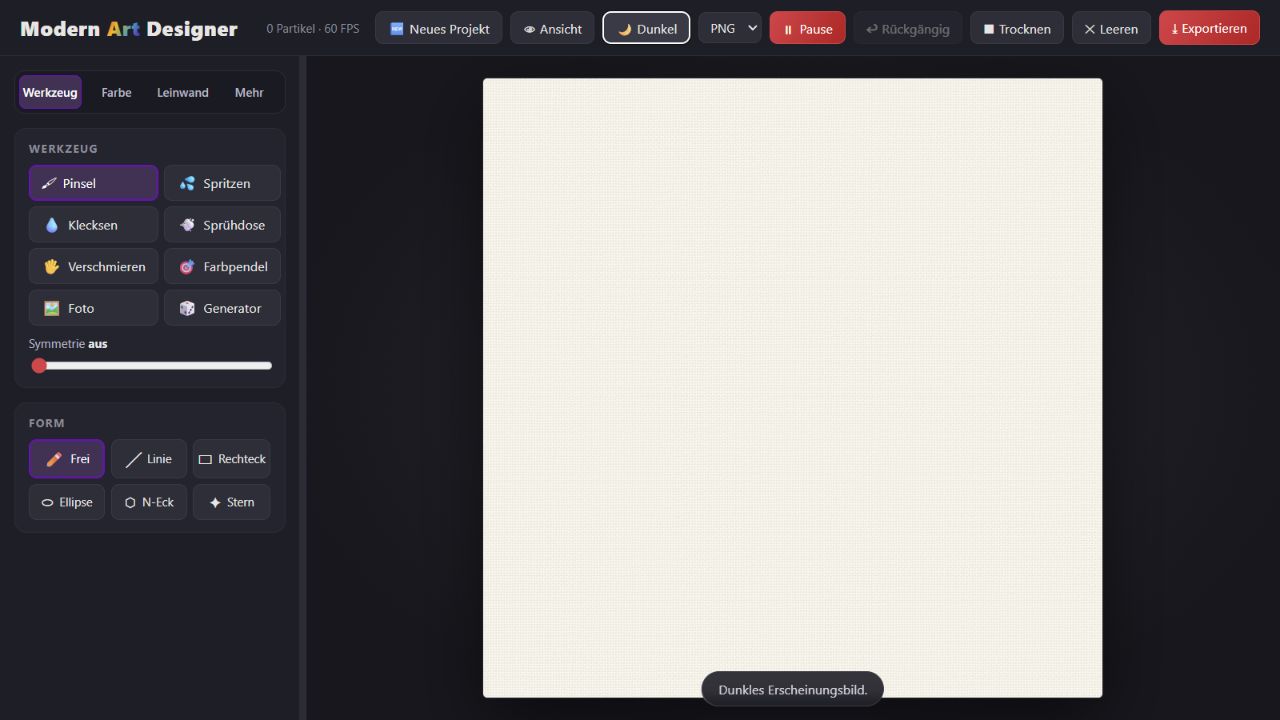The image size is (1280, 720).
Task: Pick the N-Eck polygon shape
Action: [x=149, y=502]
